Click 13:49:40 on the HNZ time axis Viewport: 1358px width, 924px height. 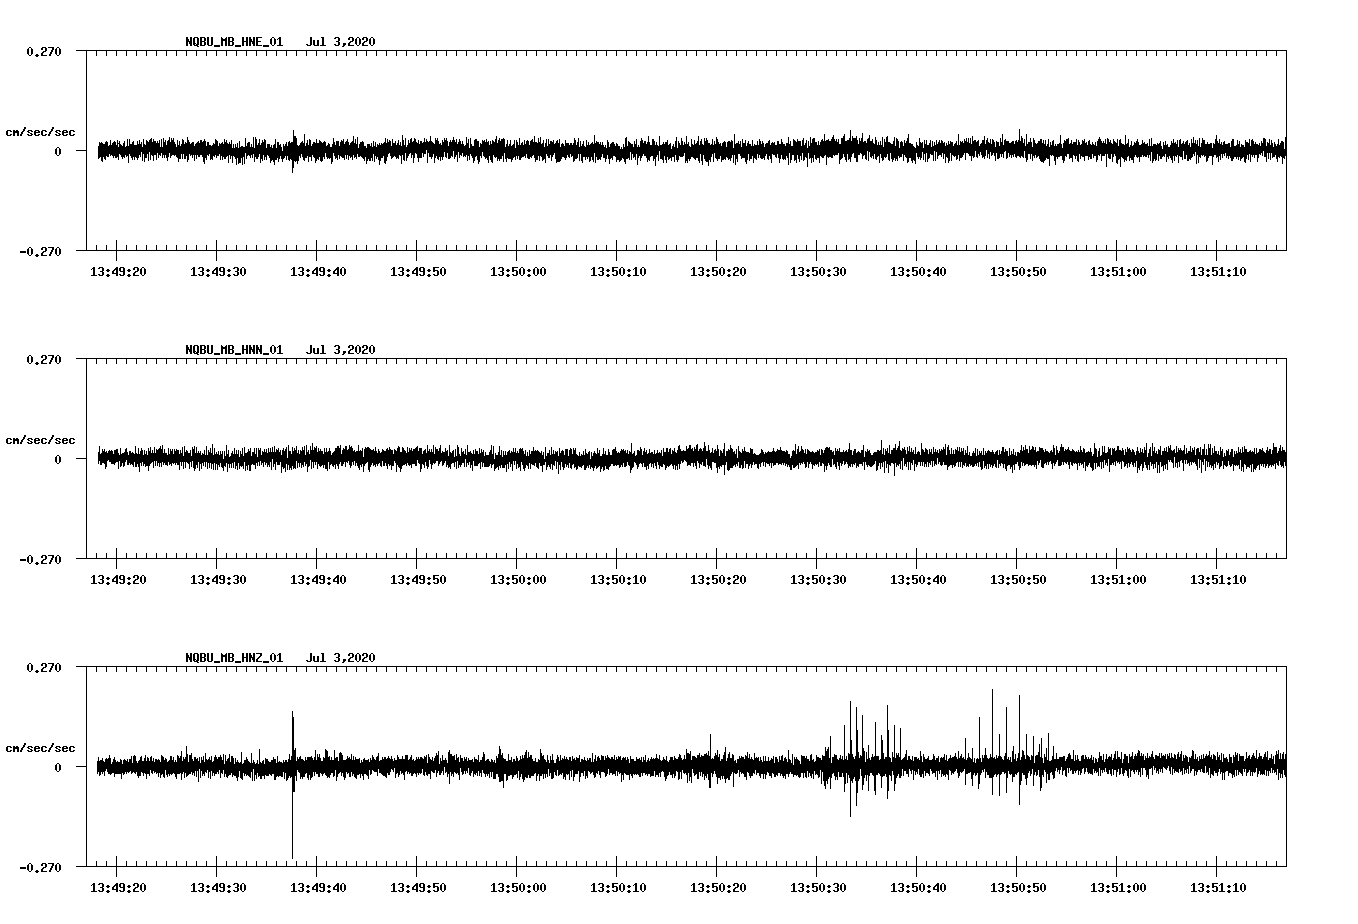click(318, 888)
